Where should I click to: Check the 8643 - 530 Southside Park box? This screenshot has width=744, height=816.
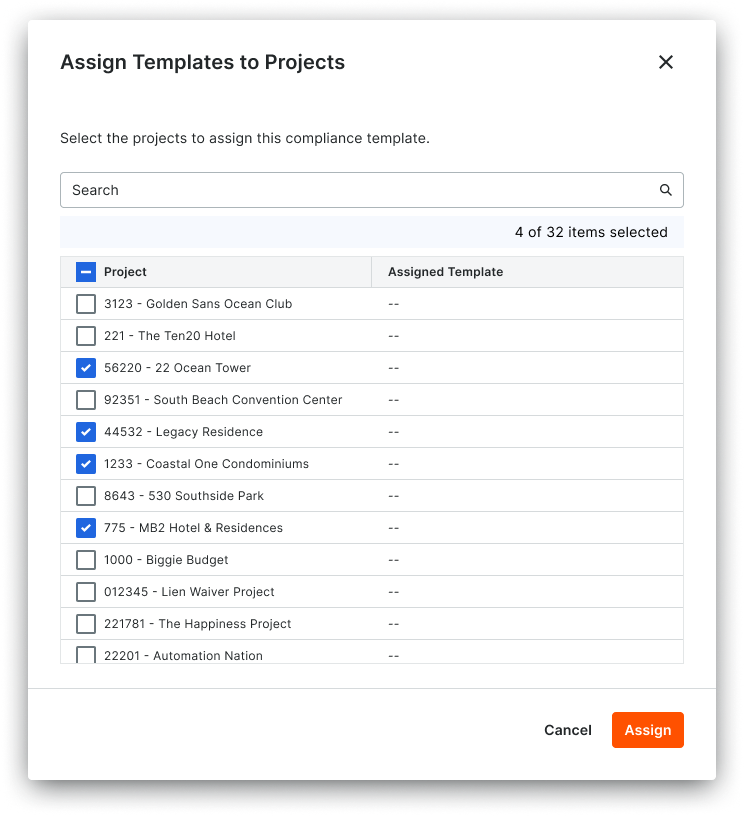[x=86, y=496]
